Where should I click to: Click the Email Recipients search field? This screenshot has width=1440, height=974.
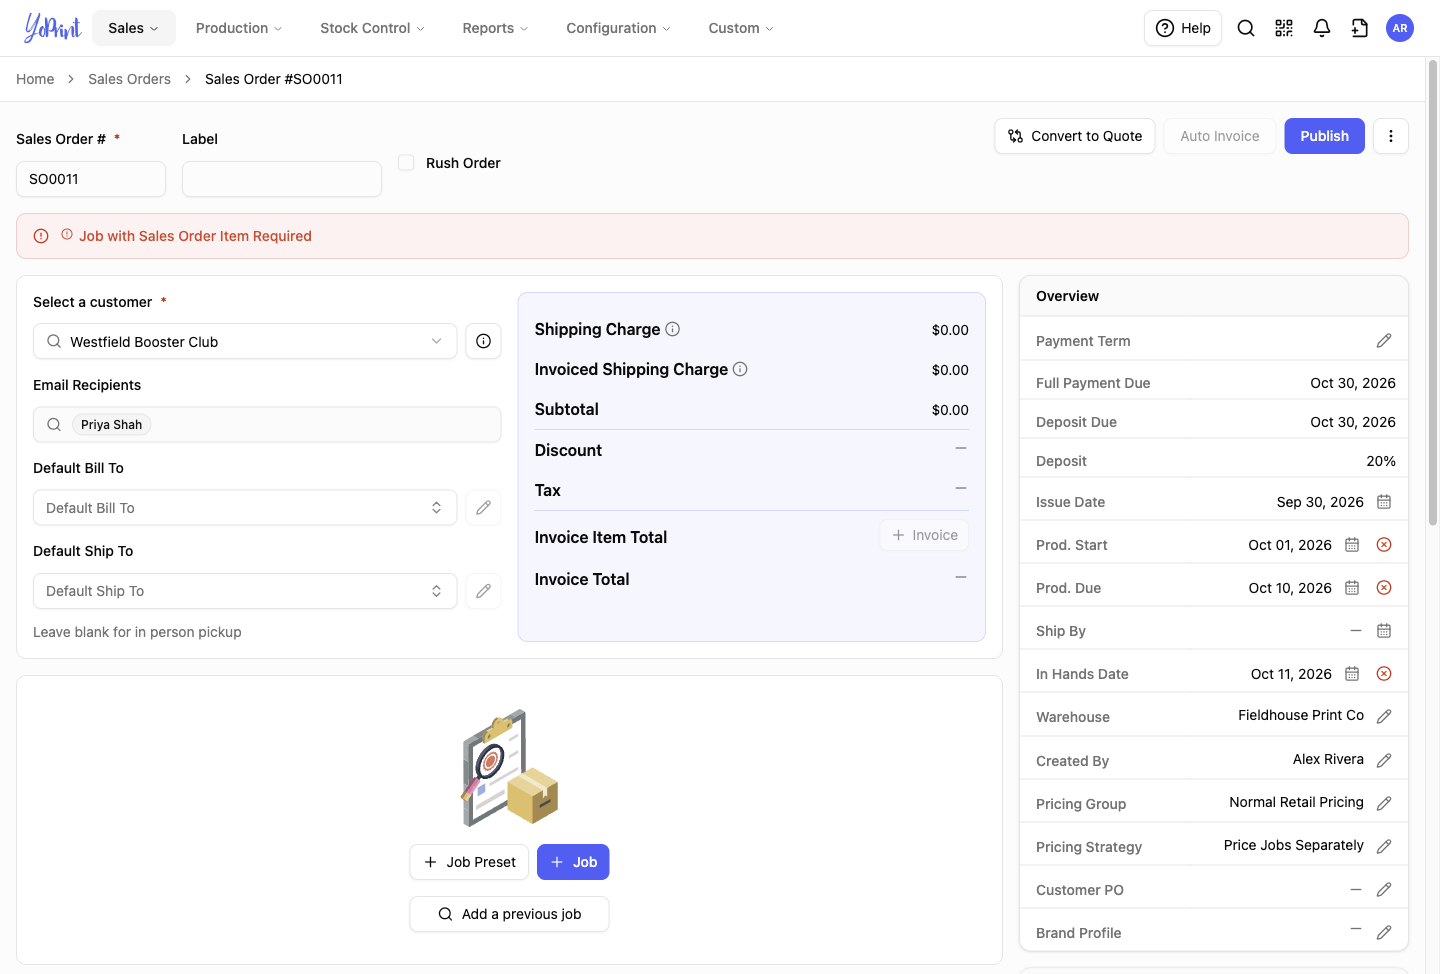point(267,424)
